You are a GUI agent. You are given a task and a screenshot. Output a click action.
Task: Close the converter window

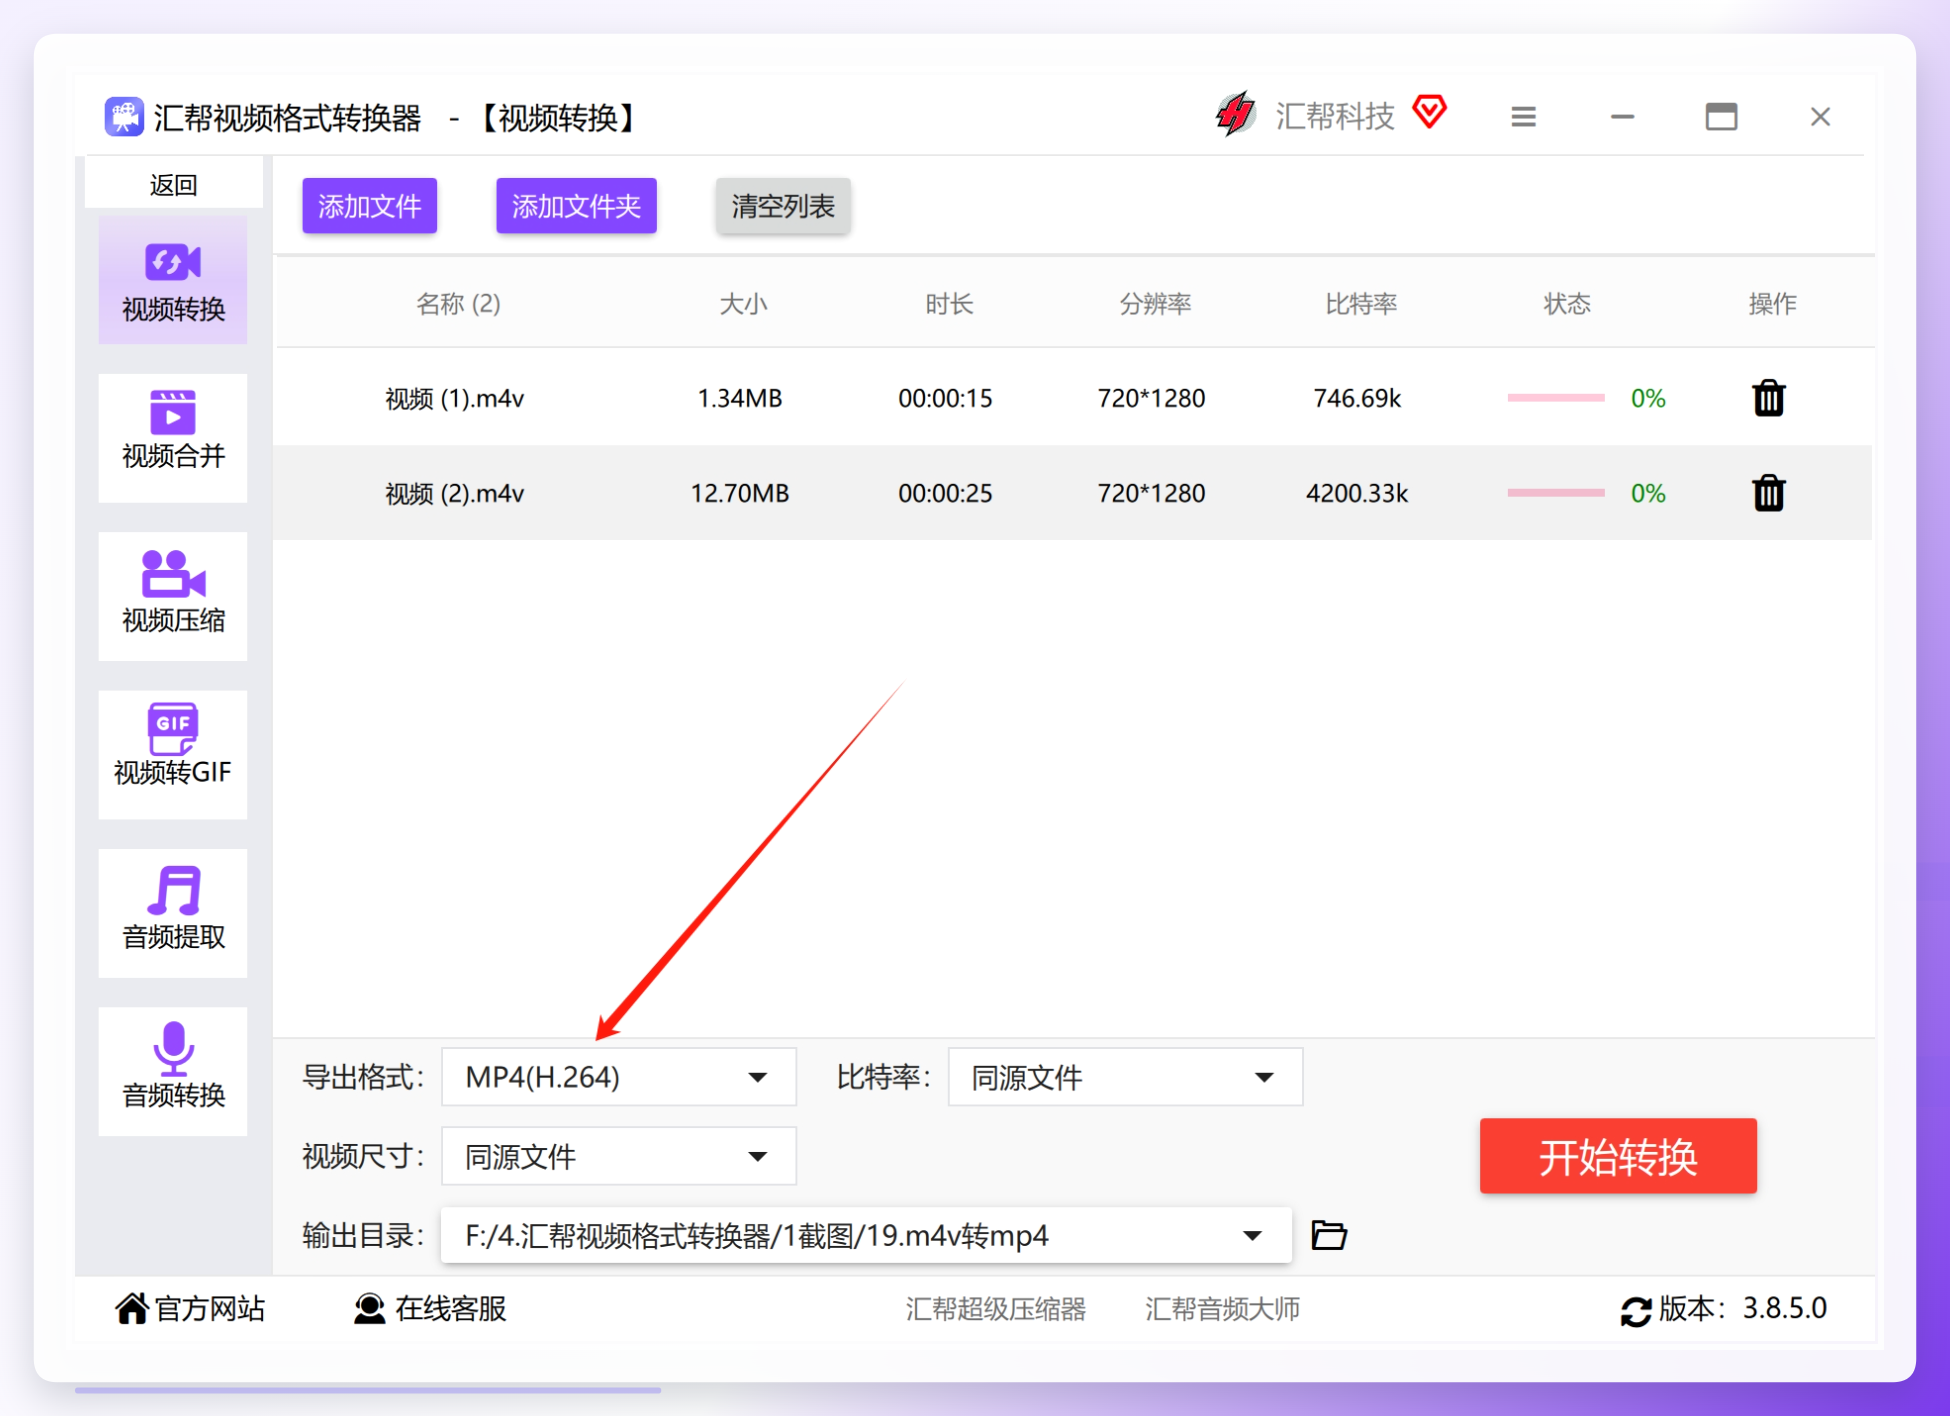coord(1820,117)
